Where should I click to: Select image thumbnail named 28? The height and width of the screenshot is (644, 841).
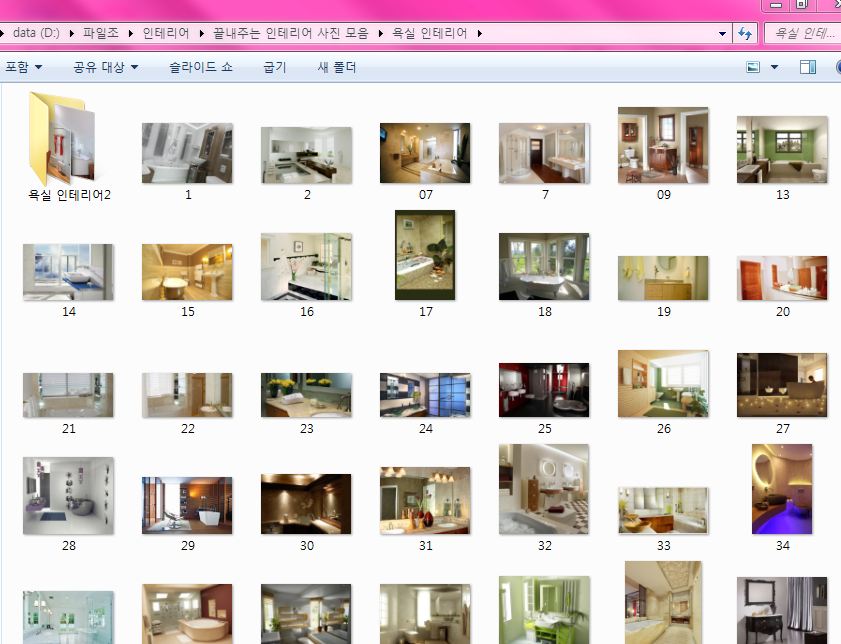pos(68,495)
